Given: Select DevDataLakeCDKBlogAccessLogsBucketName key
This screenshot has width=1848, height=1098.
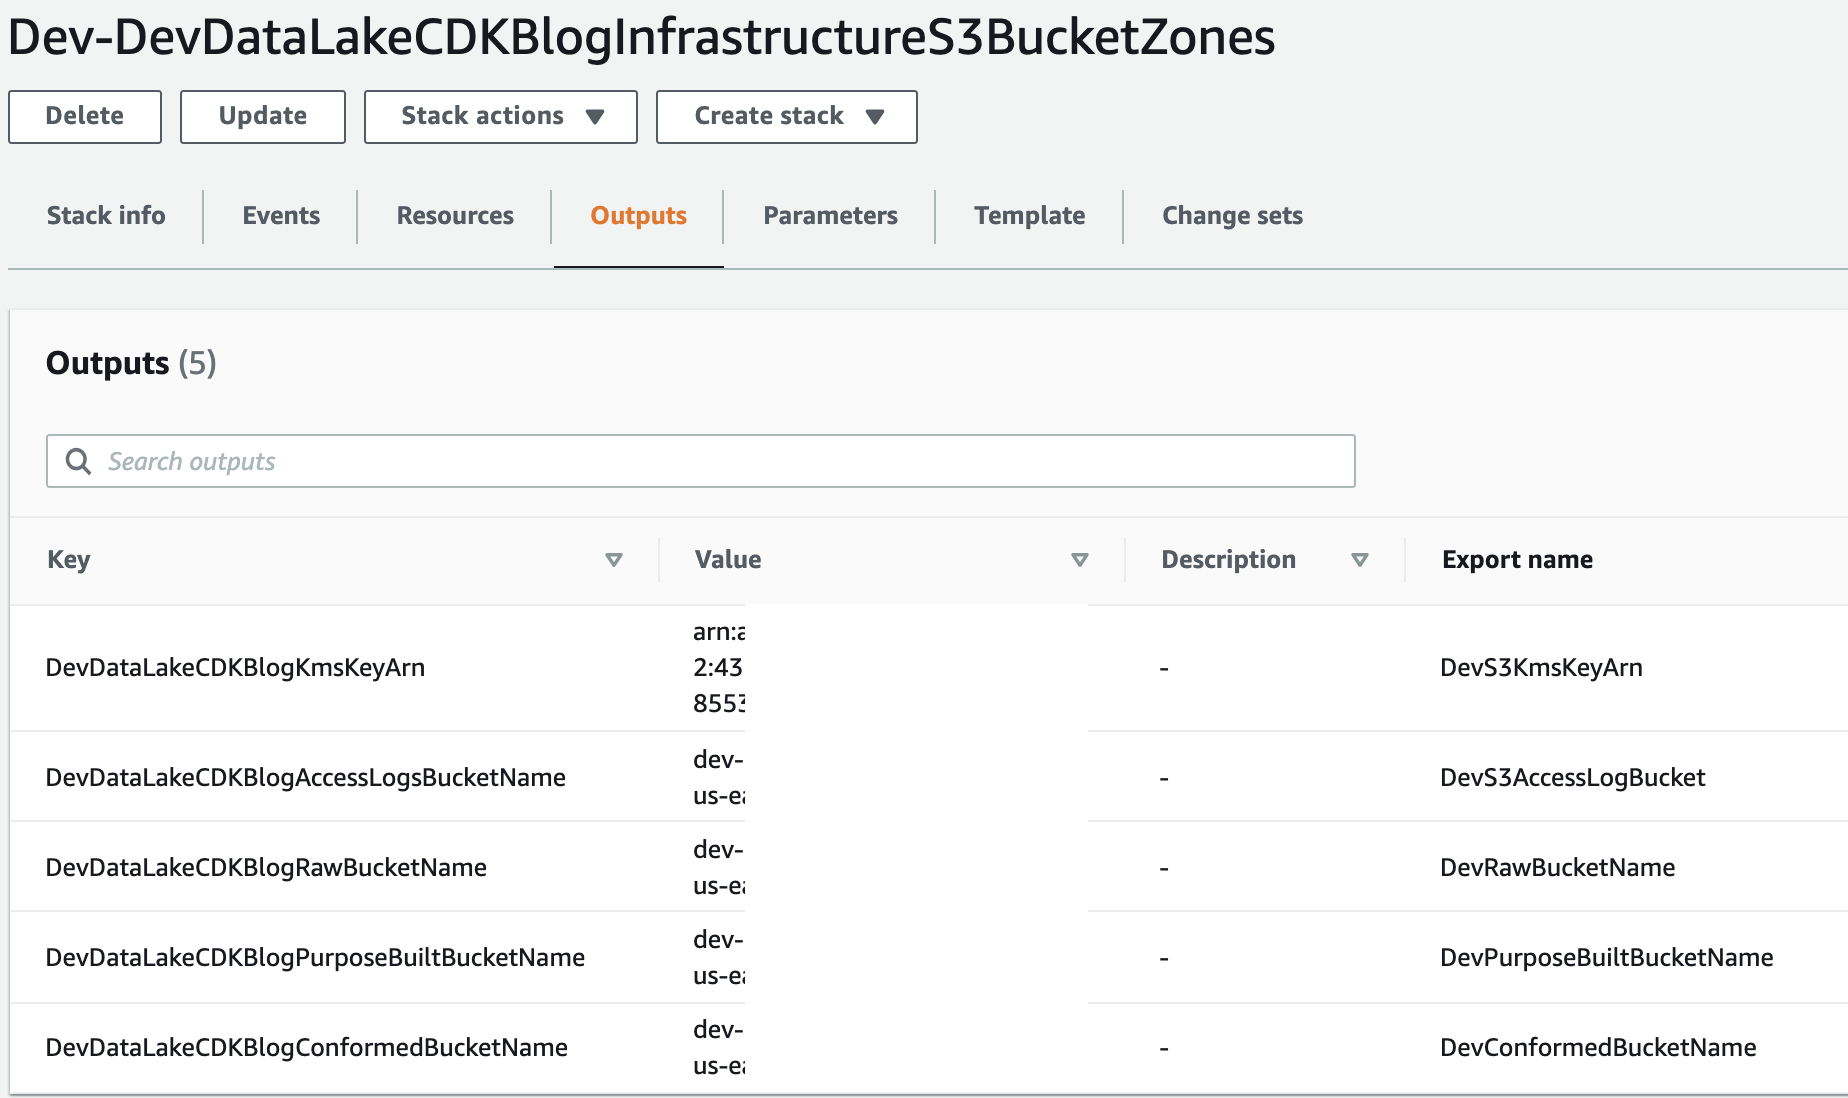Looking at the screenshot, I should coord(306,778).
